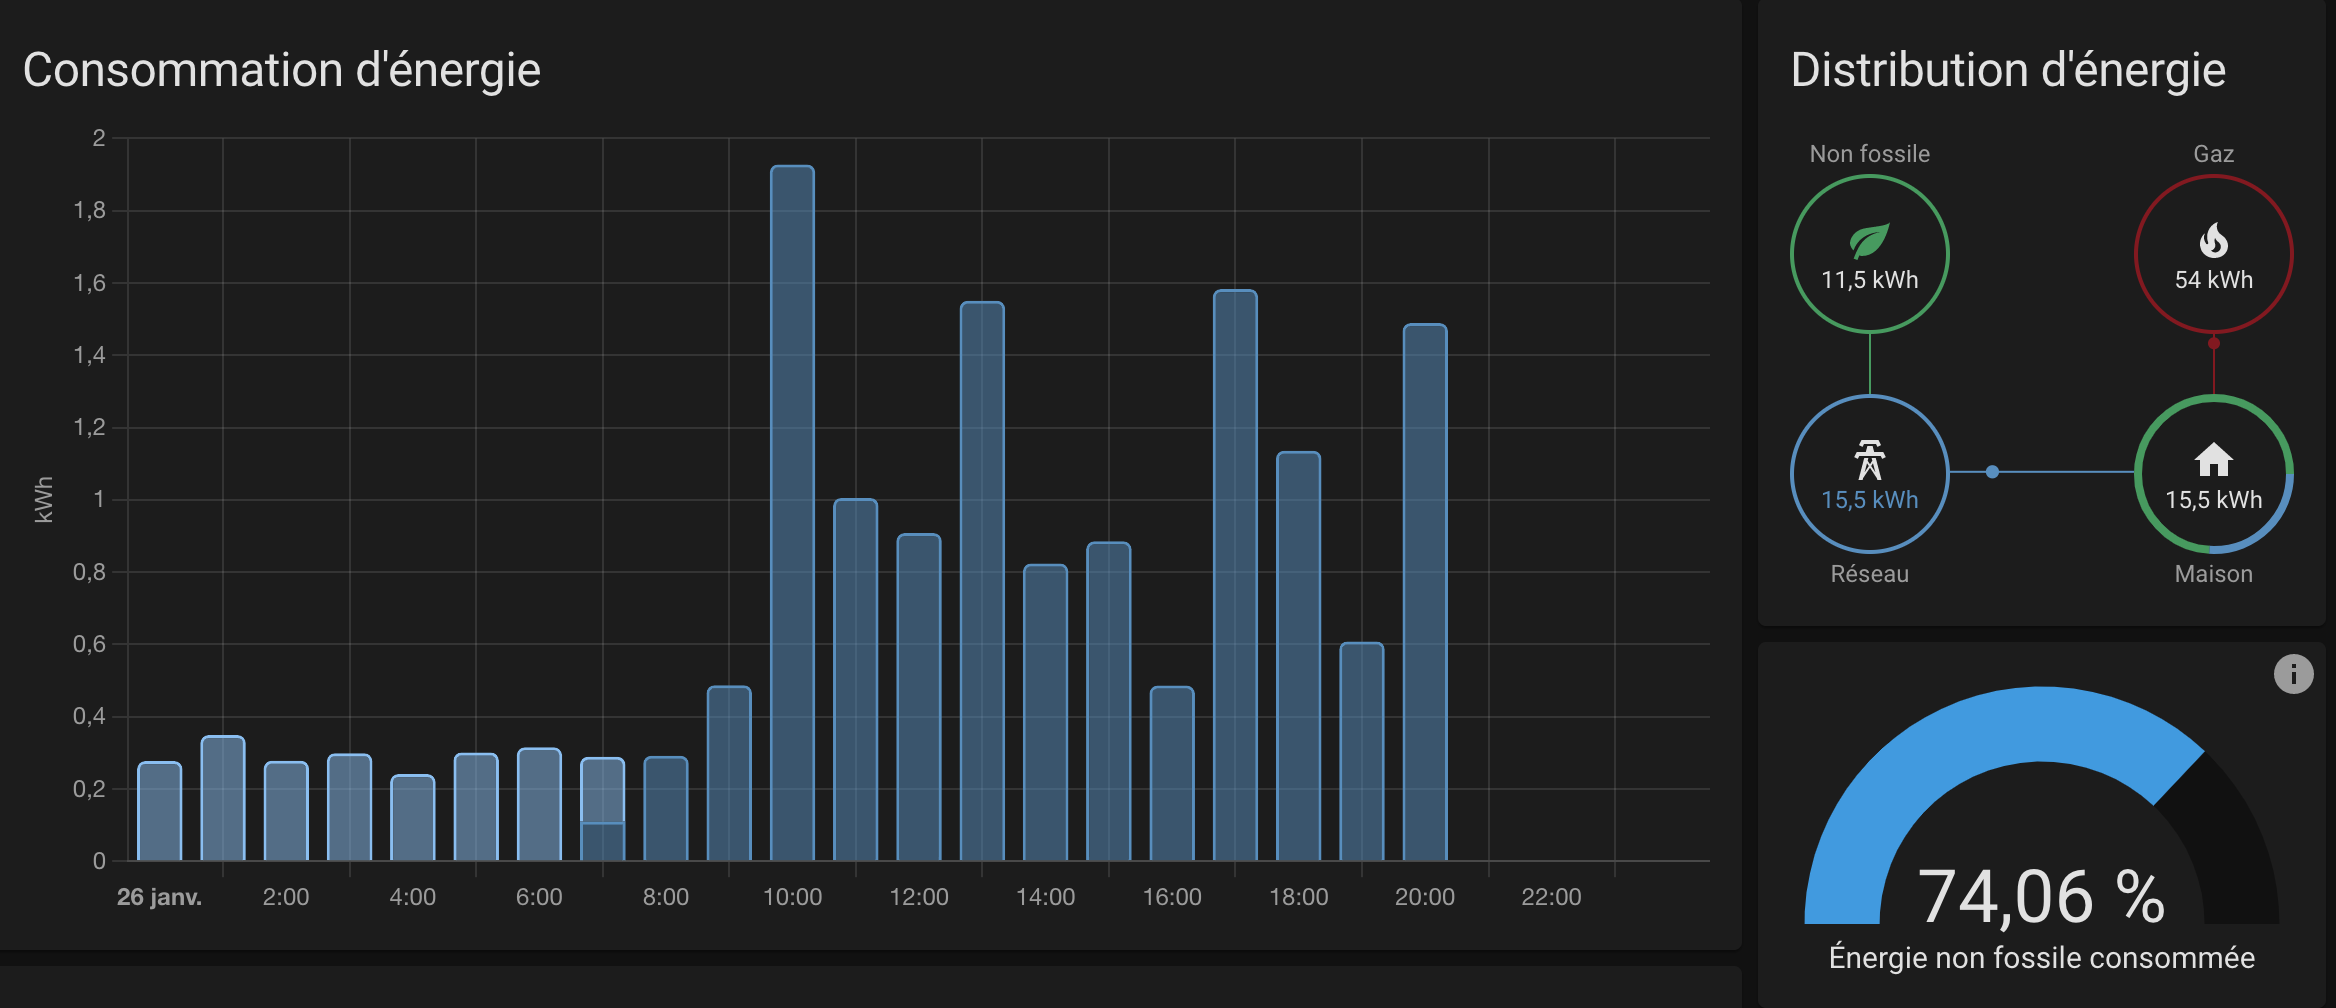Click the 22:00 axis label

pos(1551,897)
